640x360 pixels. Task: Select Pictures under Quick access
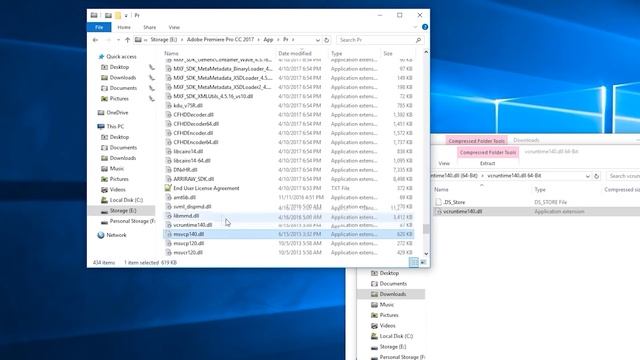119,99
